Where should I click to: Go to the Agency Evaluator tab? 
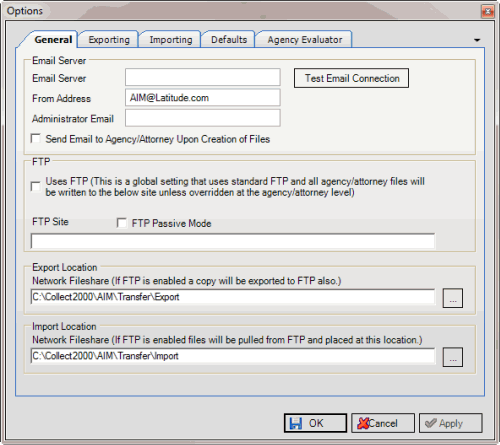pyautogui.click(x=305, y=40)
